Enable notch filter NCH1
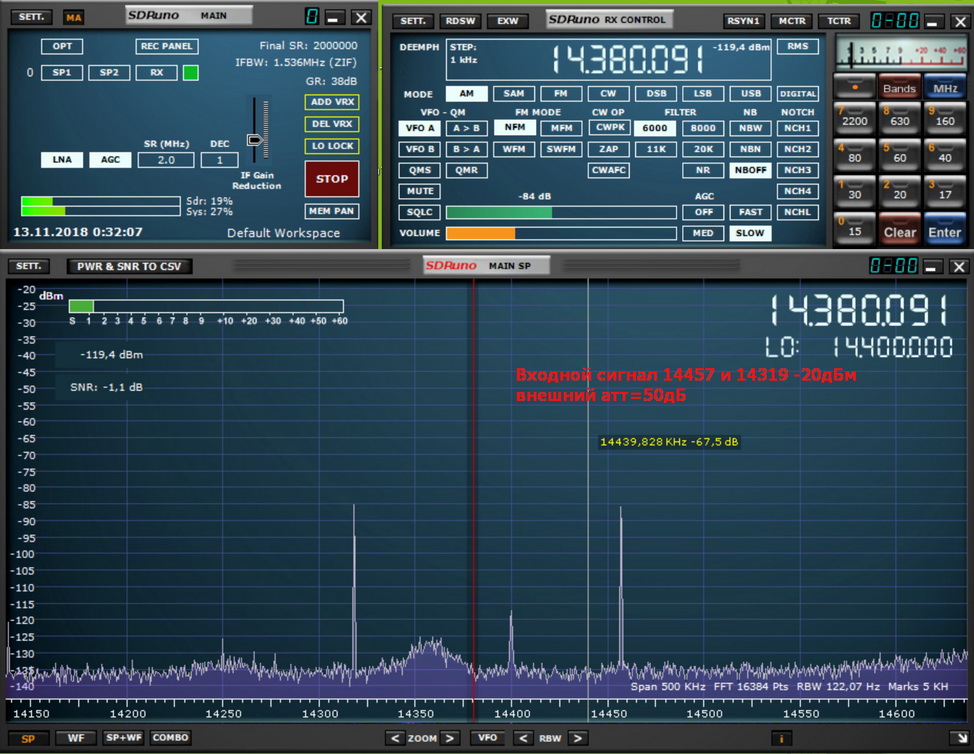This screenshot has height=754, width=974. click(x=798, y=129)
